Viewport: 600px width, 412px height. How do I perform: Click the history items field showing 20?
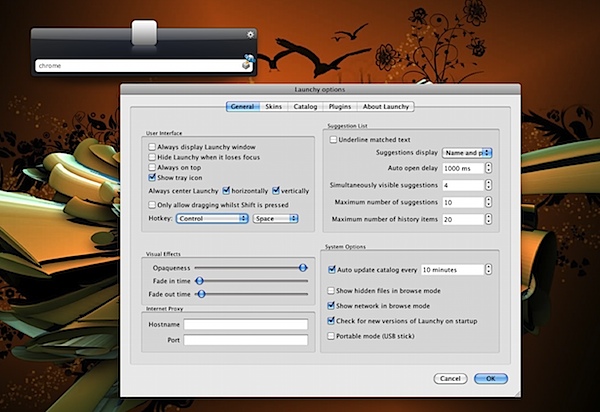click(x=463, y=219)
